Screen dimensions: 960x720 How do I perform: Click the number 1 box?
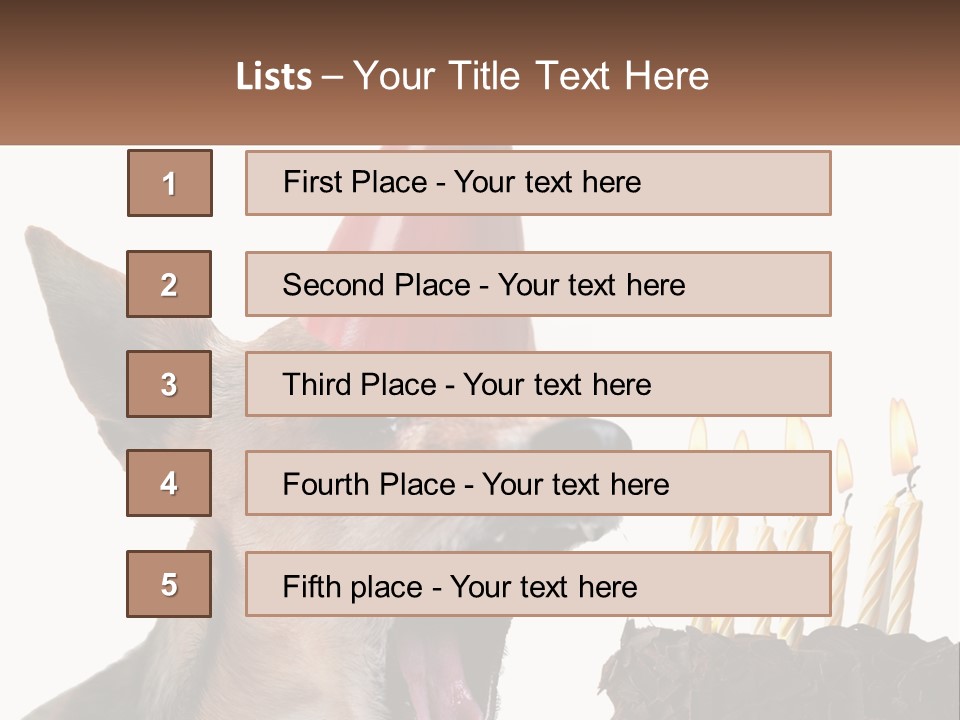(x=170, y=183)
